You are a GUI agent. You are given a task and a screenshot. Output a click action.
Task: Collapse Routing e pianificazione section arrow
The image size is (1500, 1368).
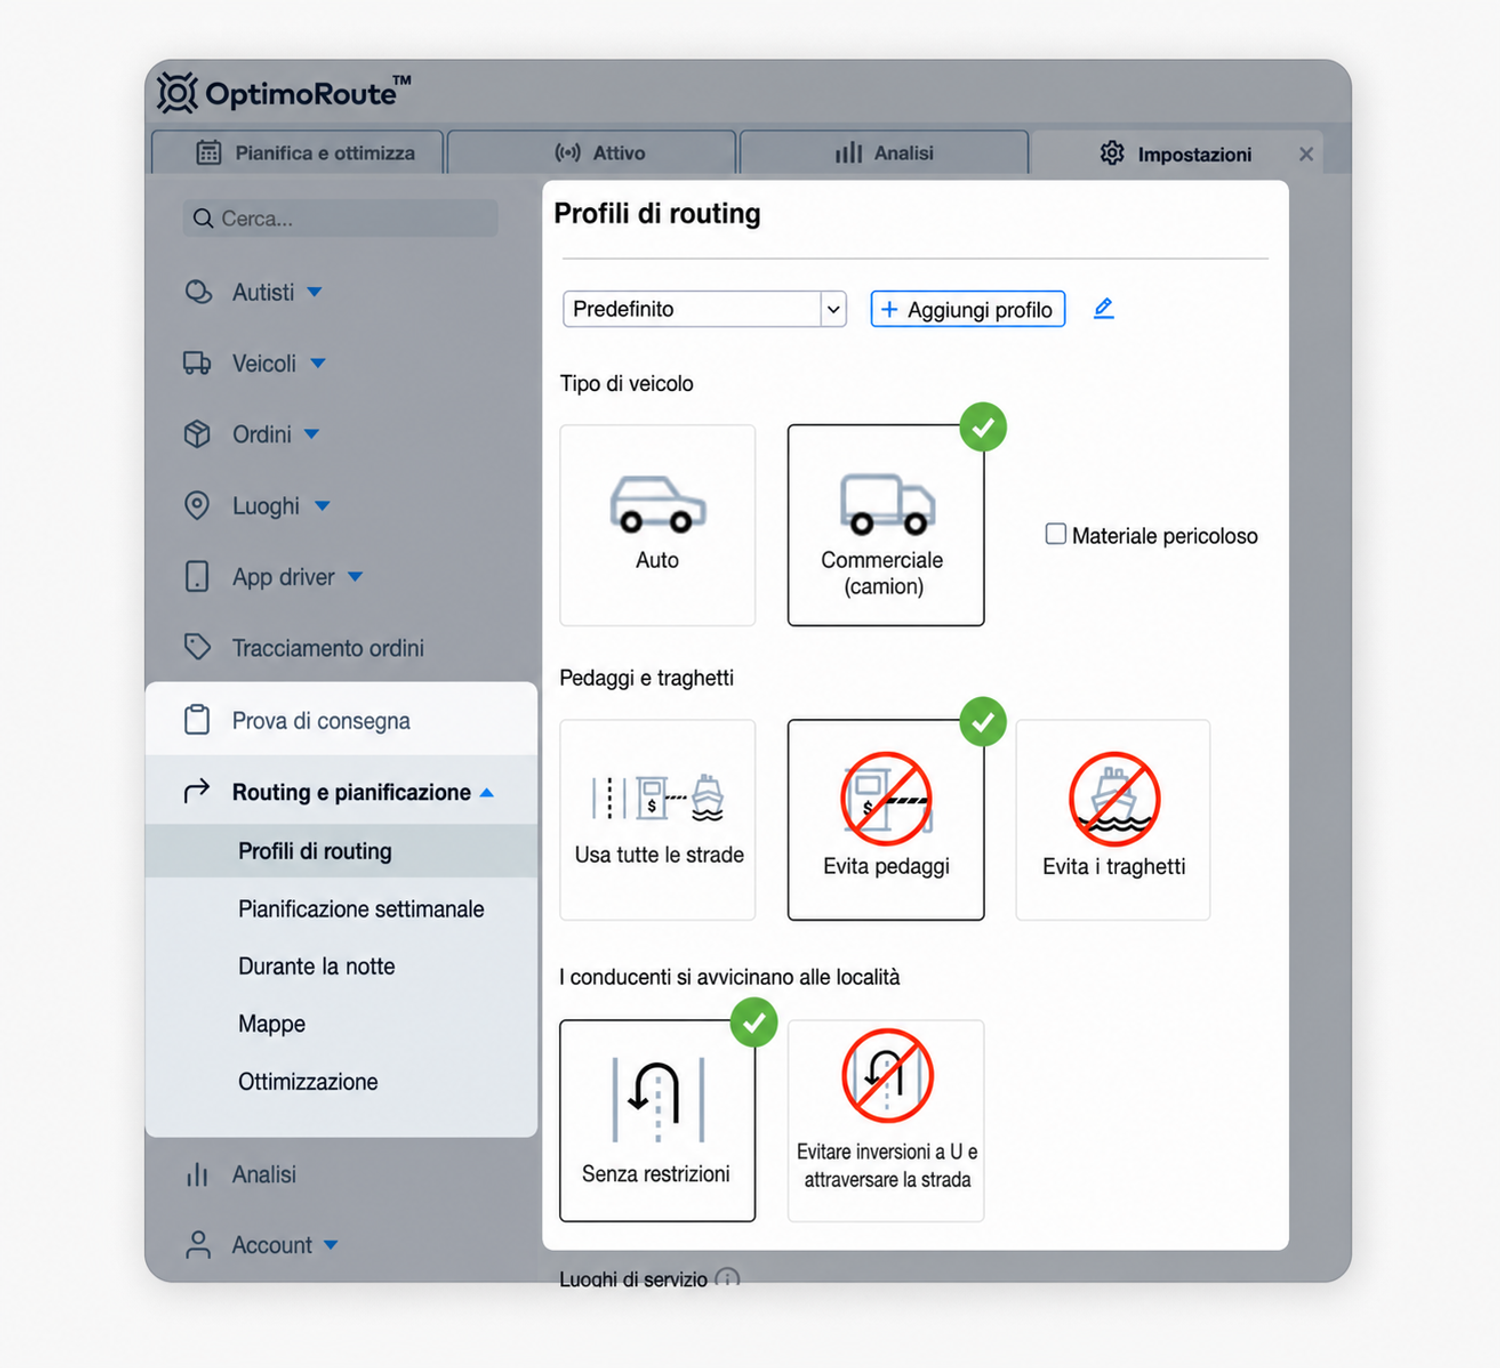[487, 792]
